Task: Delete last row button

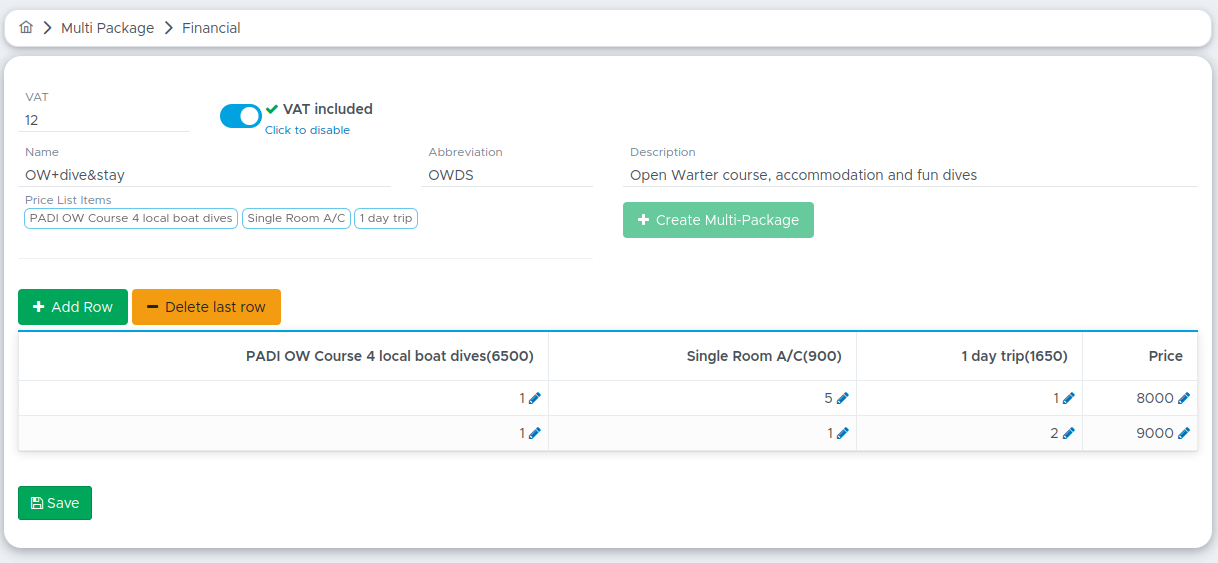Action: pos(206,307)
